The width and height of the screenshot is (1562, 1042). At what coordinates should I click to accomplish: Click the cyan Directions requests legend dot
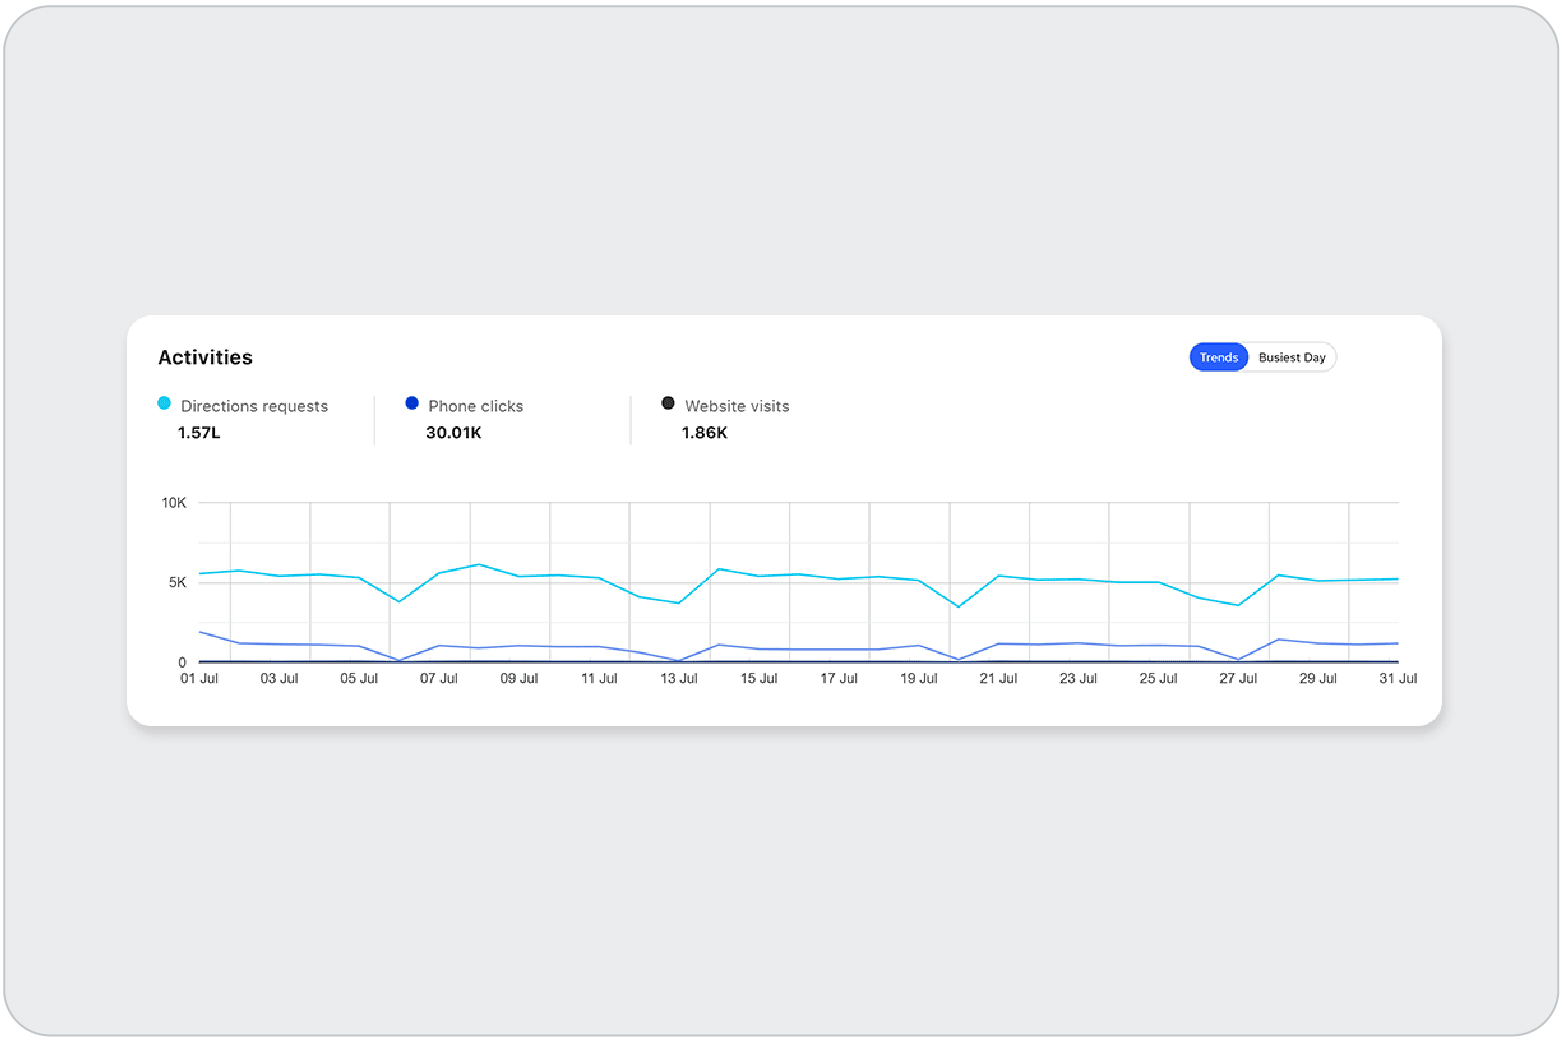coord(164,404)
